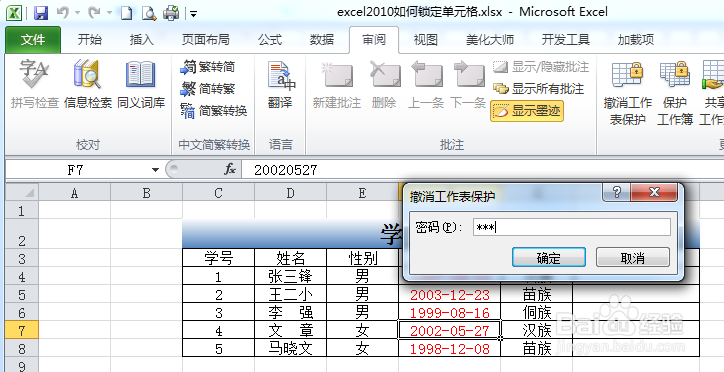Click the fx insert function button
The width and height of the screenshot is (724, 372).
(x=229, y=170)
